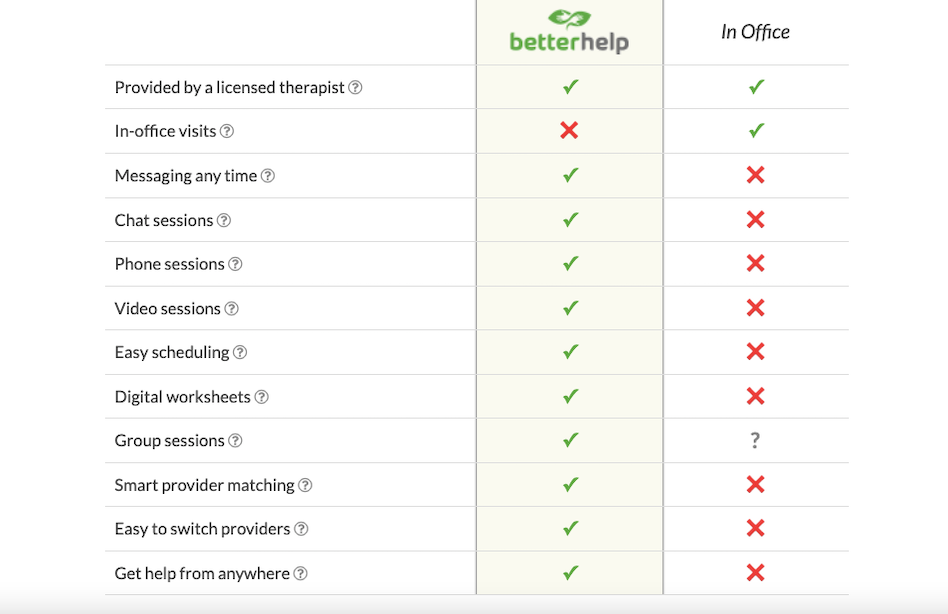Click the In Office column header
The height and width of the screenshot is (614, 948).
coord(755,32)
